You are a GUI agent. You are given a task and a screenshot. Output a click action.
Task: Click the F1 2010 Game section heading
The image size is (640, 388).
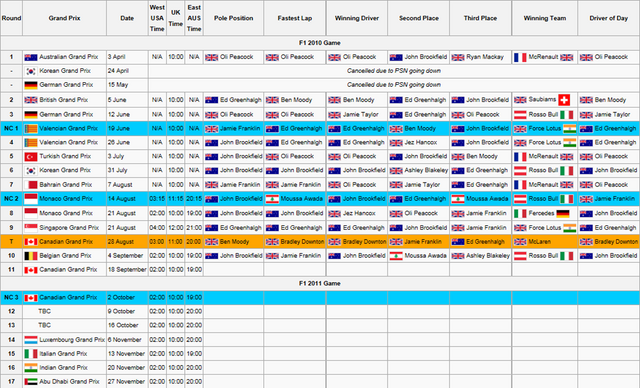[320, 43]
